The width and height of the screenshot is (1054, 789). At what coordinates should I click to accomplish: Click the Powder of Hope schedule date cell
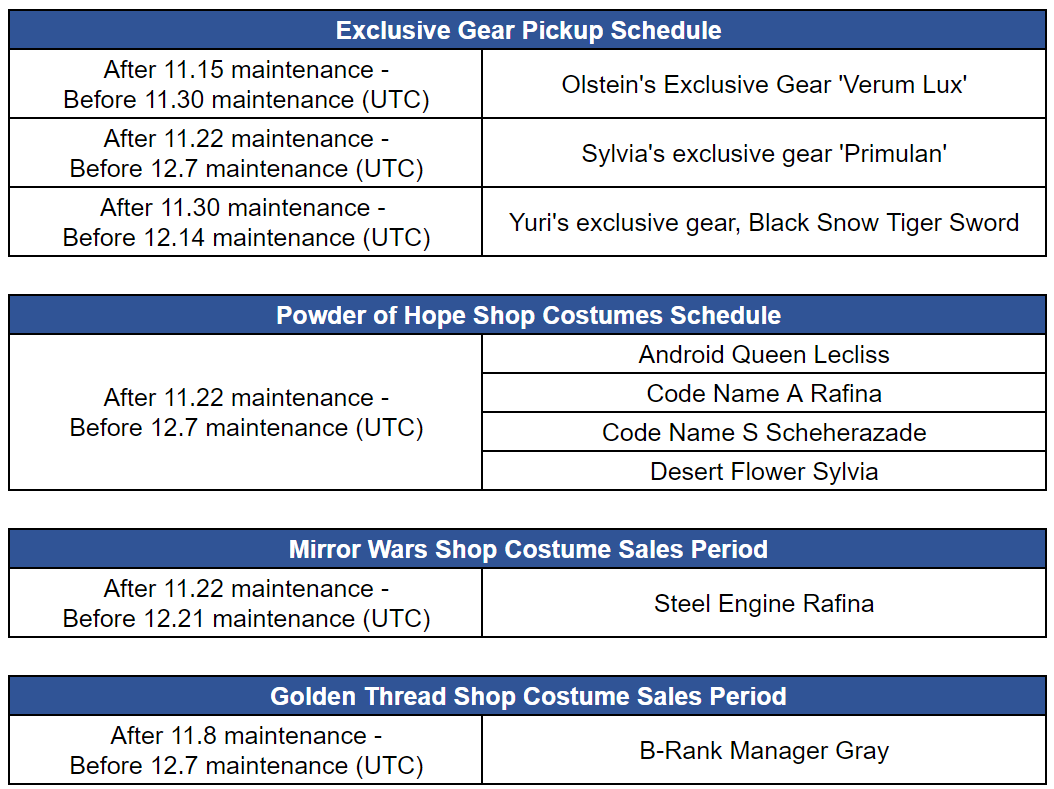click(245, 412)
